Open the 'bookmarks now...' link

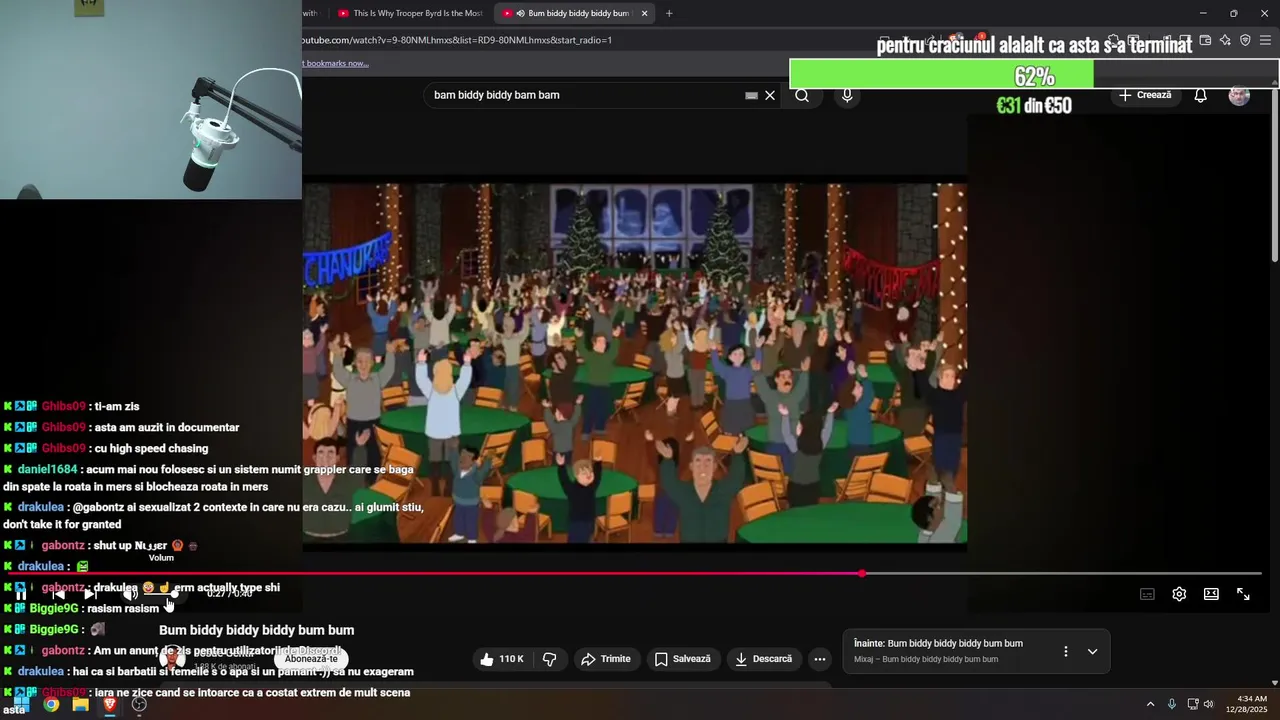pyautogui.click(x=337, y=63)
